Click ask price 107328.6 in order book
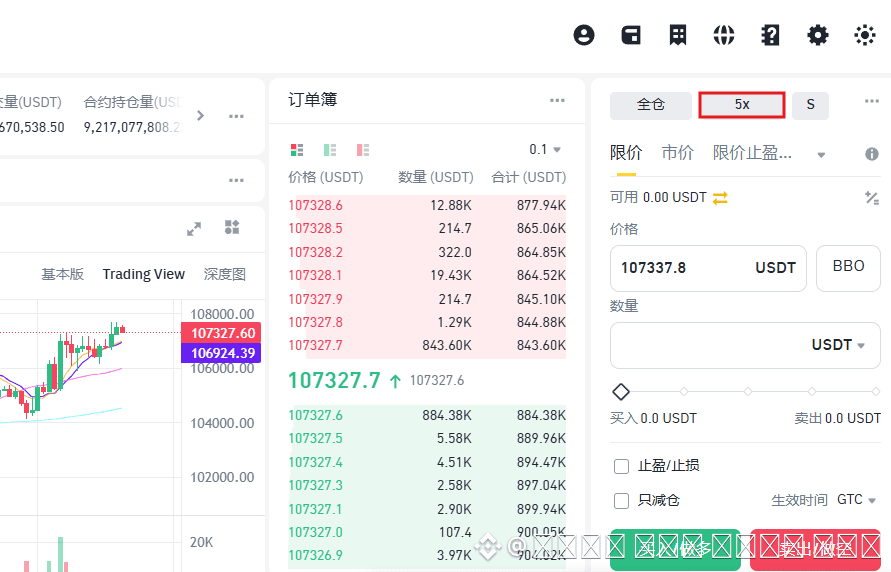Image resolution: width=891 pixels, height=572 pixels. tap(315, 205)
